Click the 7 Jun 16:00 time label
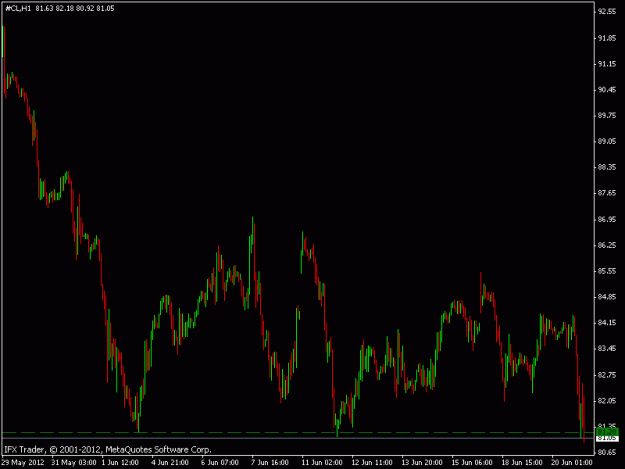Screen dimensions: 625x469 [270, 463]
